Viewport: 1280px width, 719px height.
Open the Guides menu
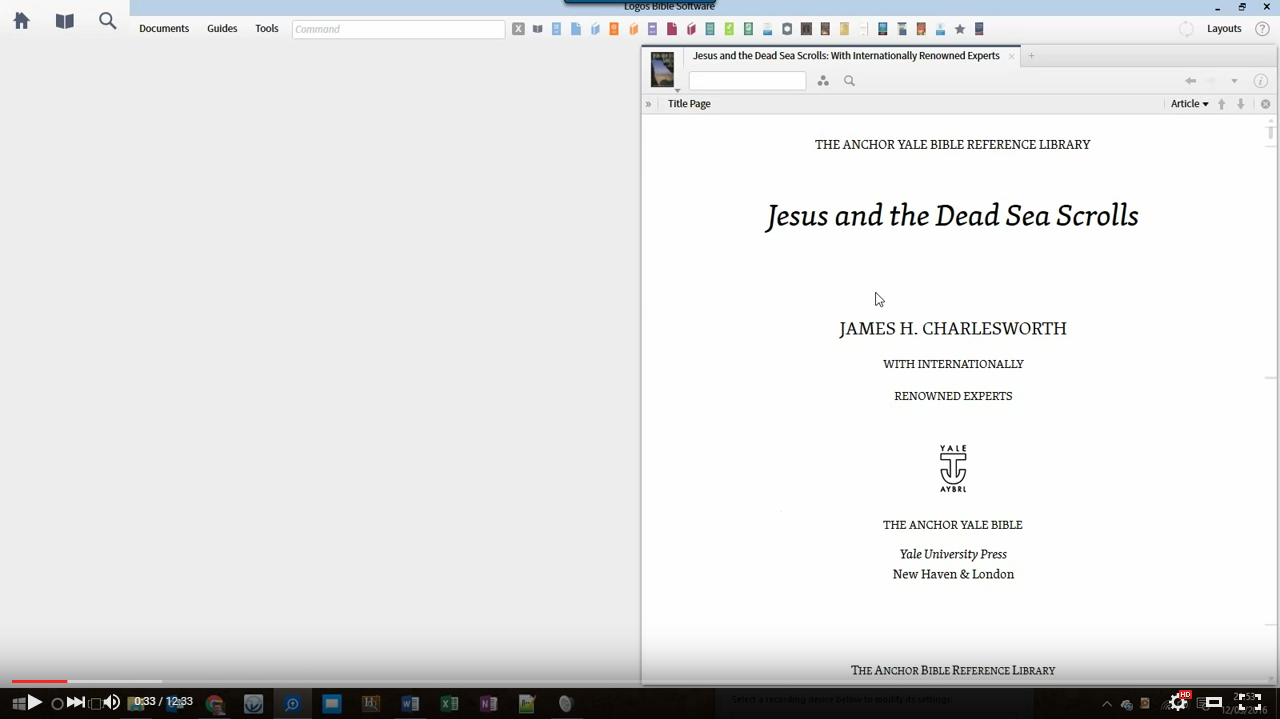[x=222, y=29]
